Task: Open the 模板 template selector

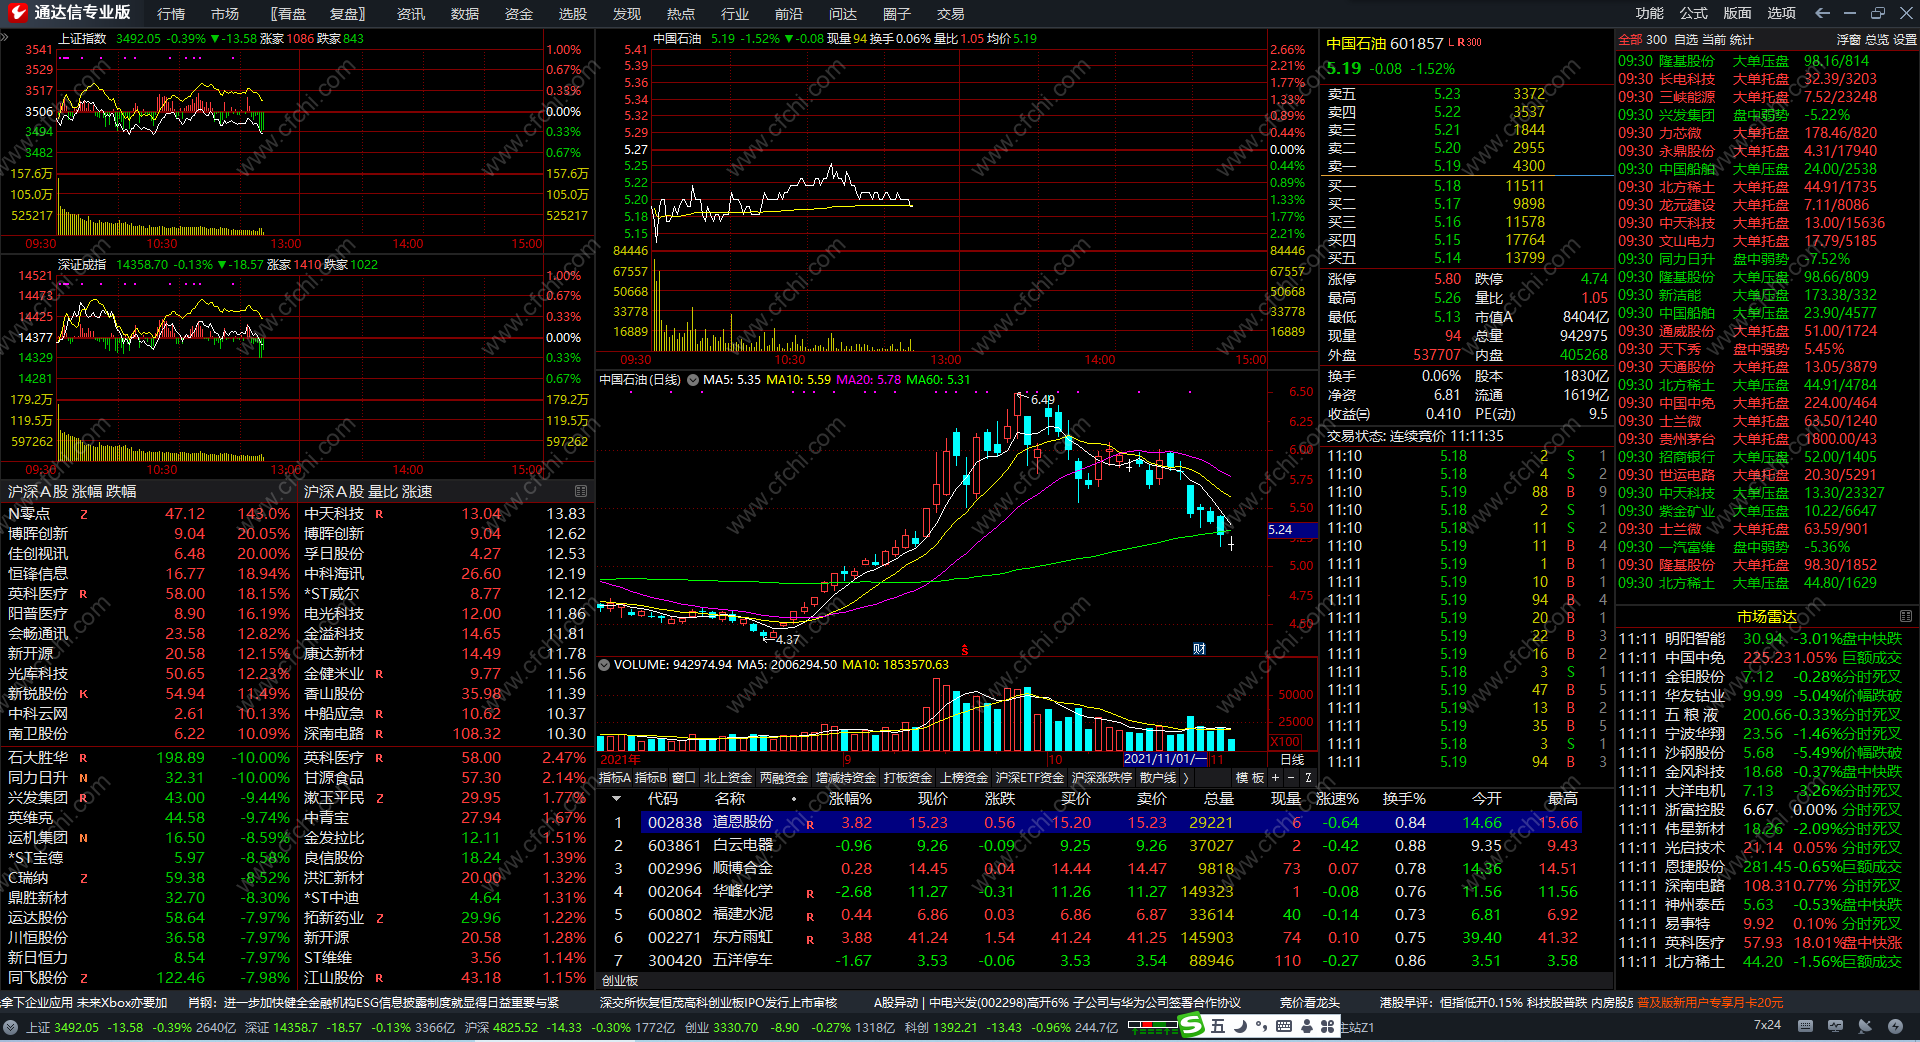Action: (x=1250, y=777)
